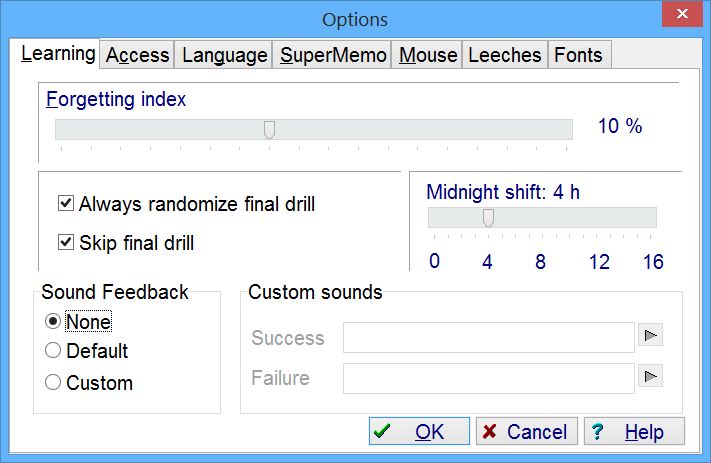Close the Options dialog window
711x463 pixels.
coord(681,15)
